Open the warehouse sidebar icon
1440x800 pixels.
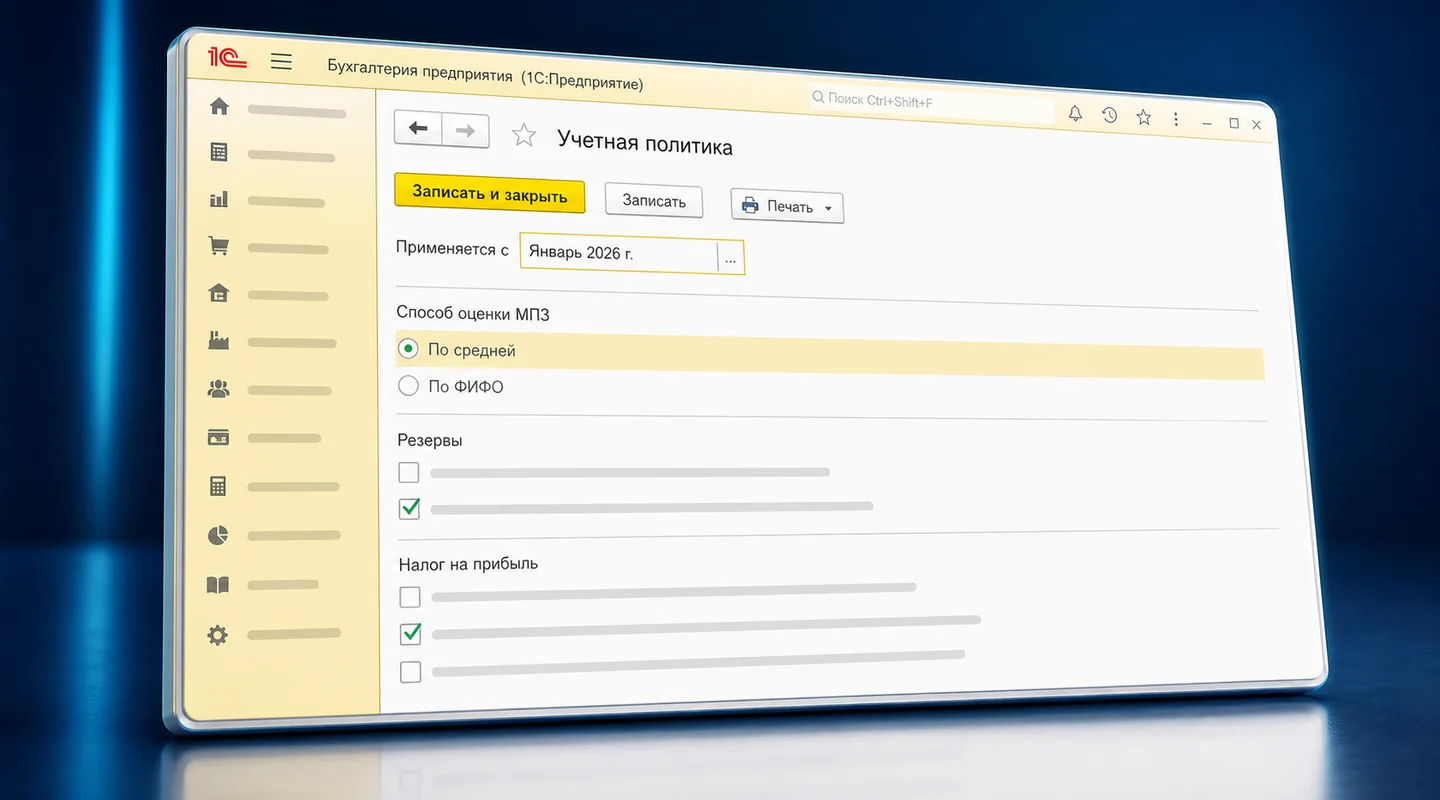click(x=218, y=293)
